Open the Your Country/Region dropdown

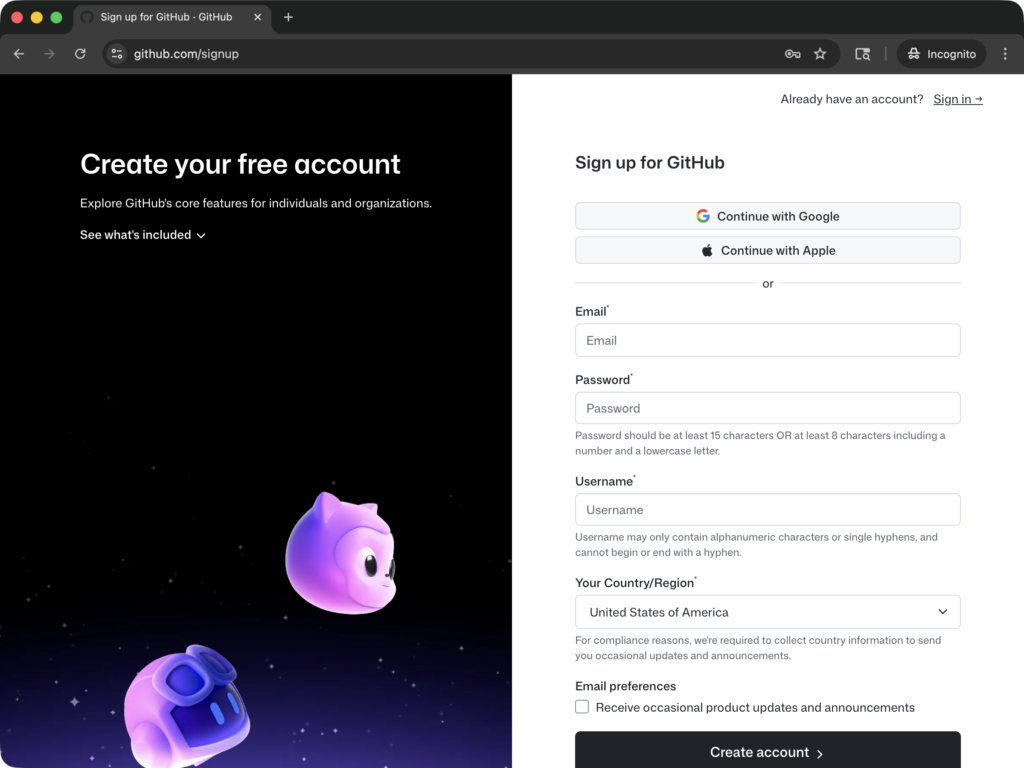click(x=767, y=611)
